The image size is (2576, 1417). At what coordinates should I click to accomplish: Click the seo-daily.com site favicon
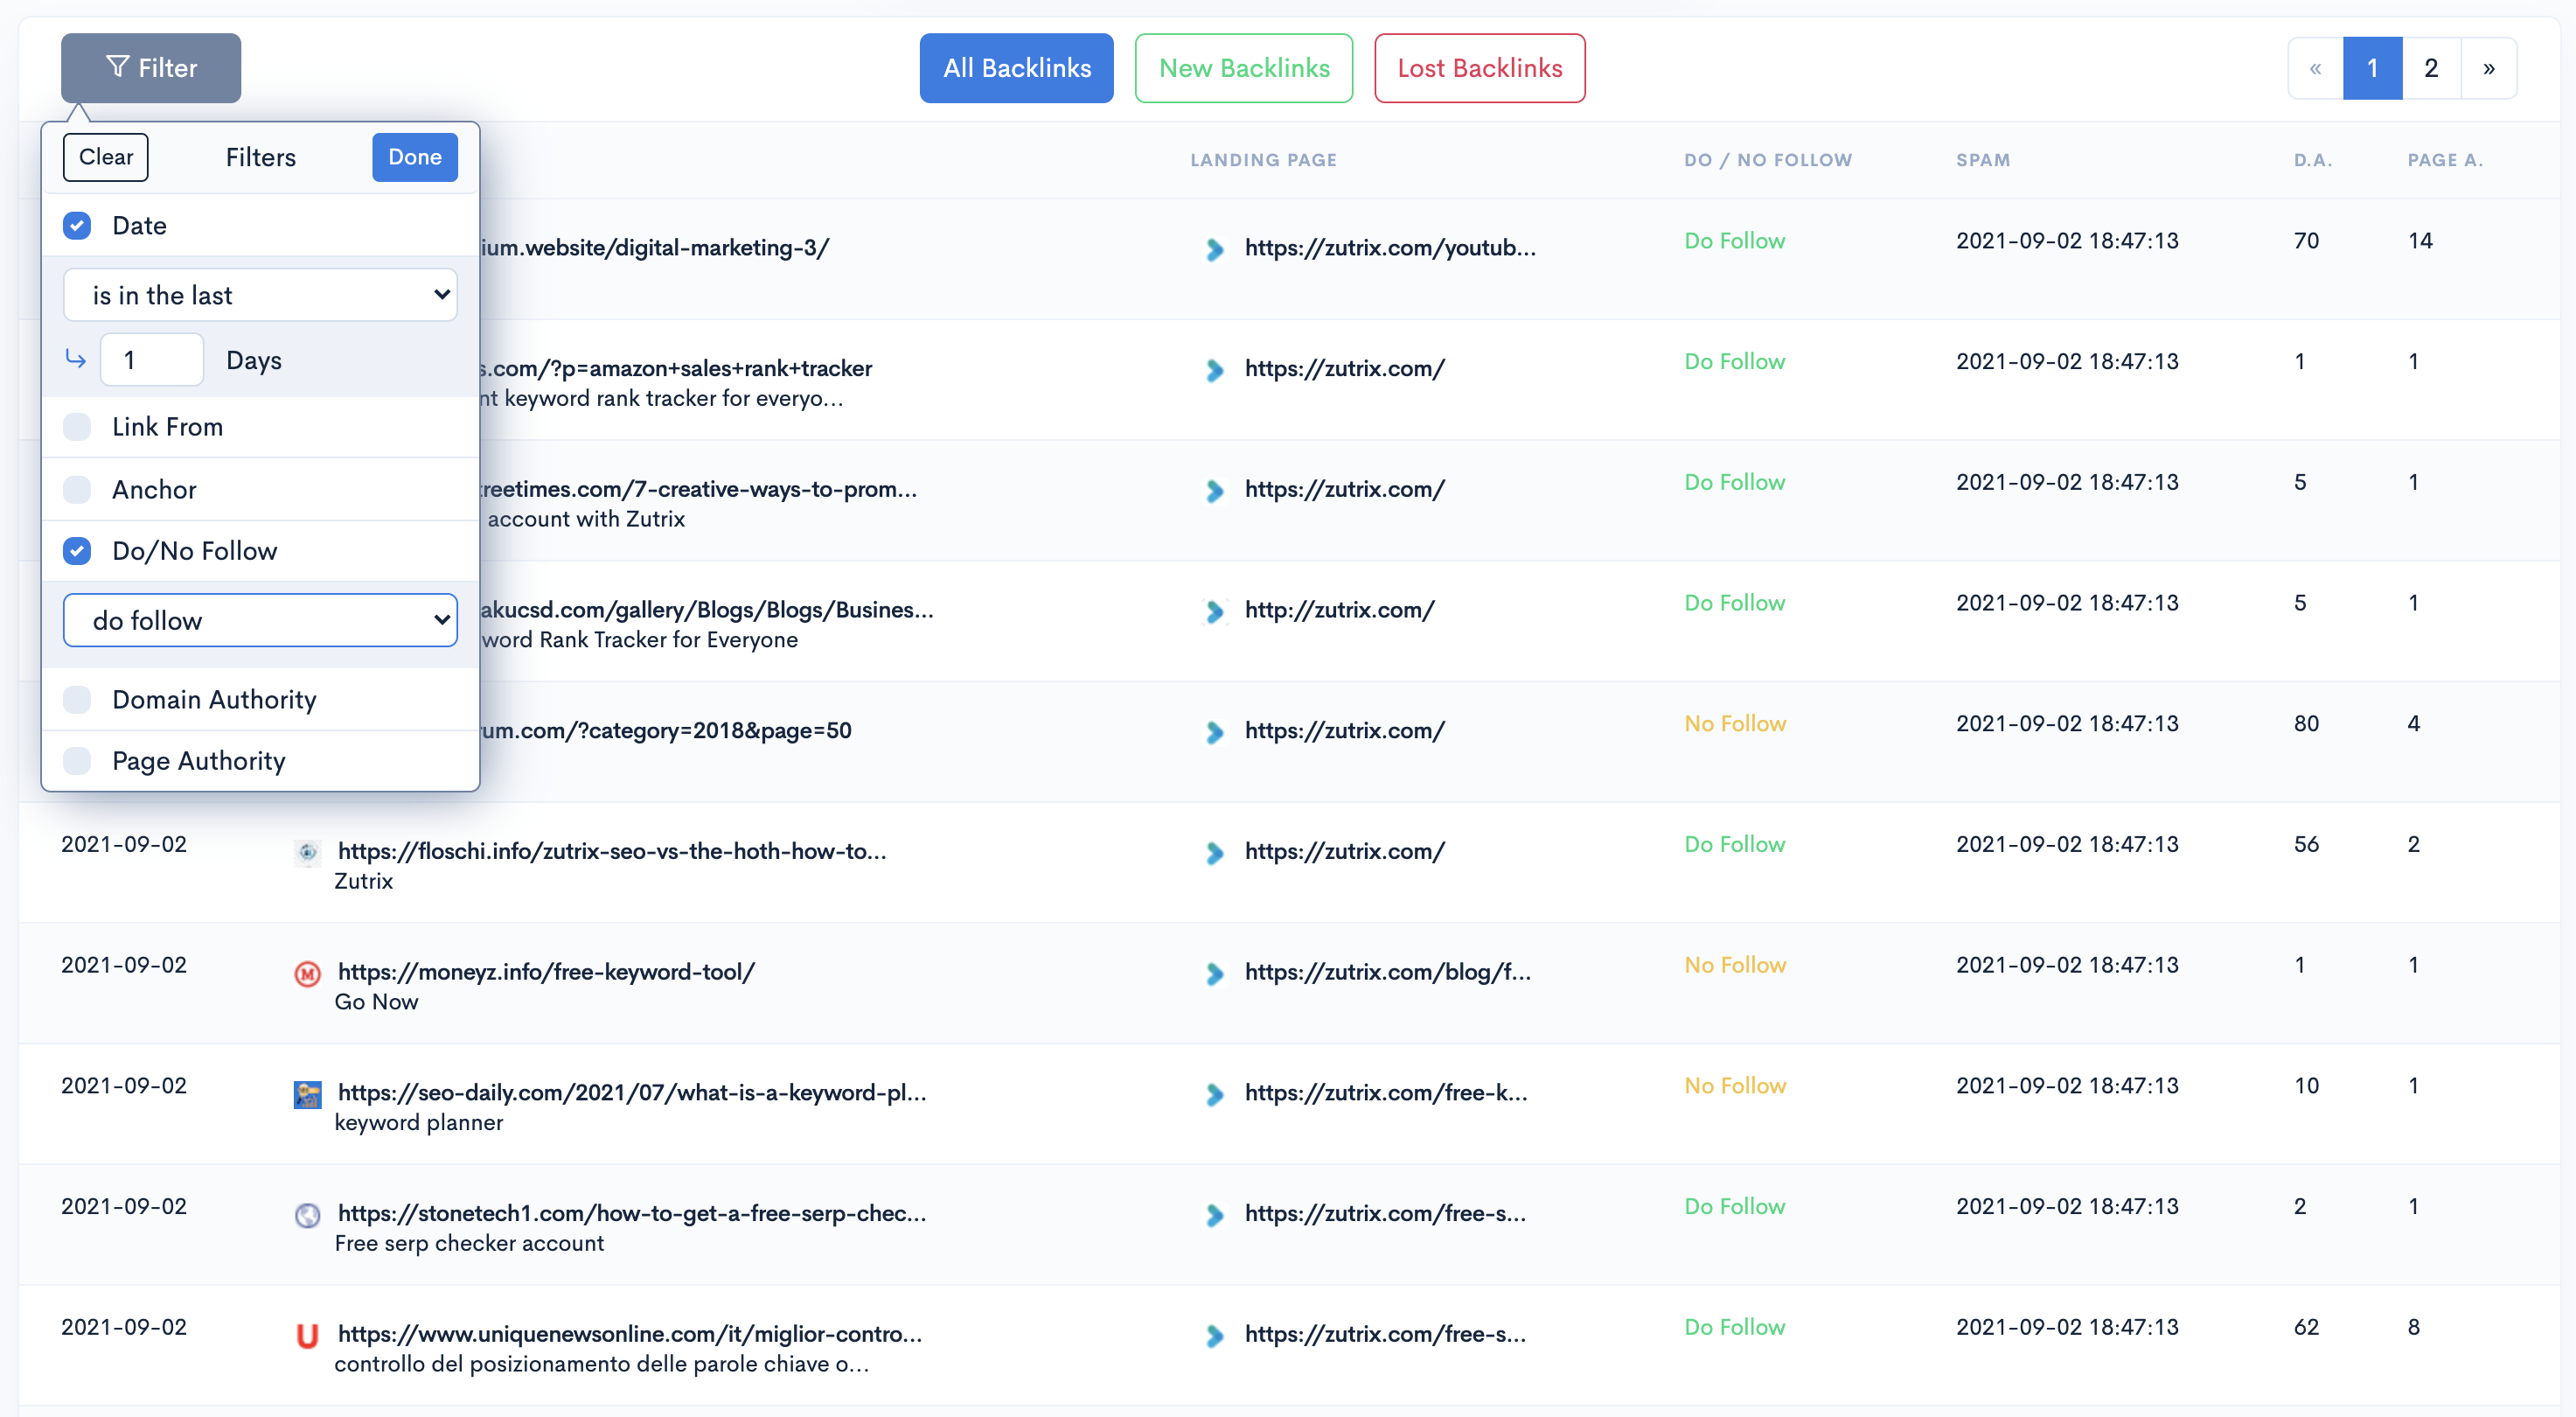[x=307, y=1094]
